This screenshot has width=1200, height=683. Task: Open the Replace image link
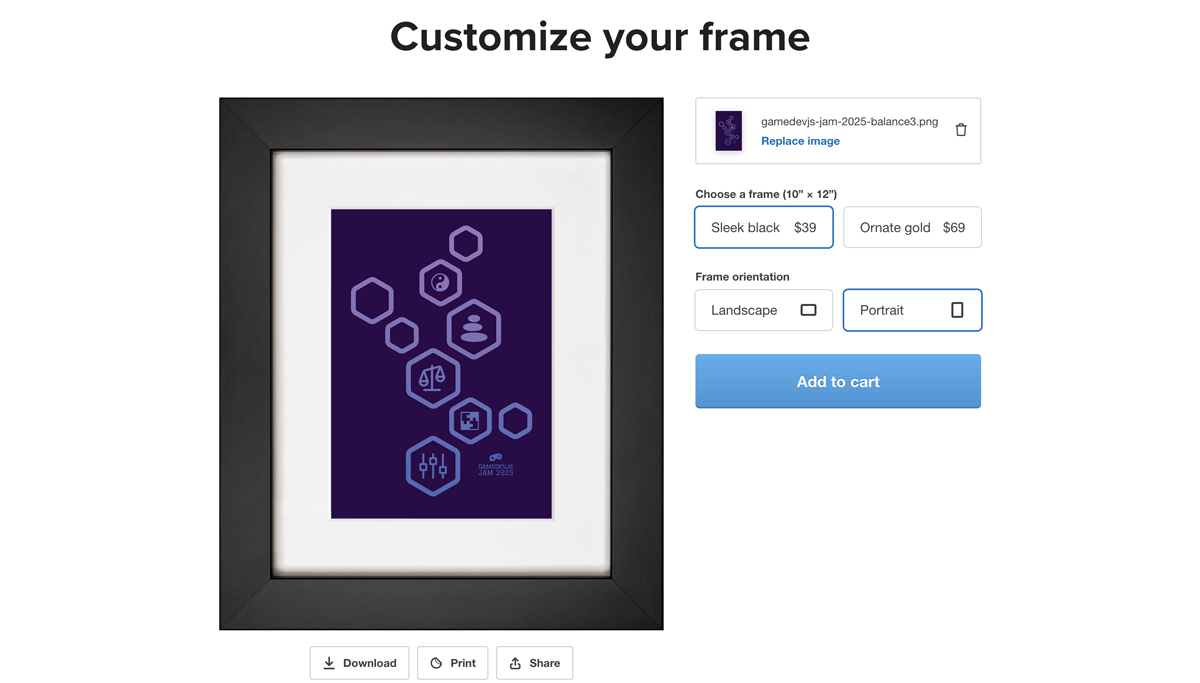[800, 141]
